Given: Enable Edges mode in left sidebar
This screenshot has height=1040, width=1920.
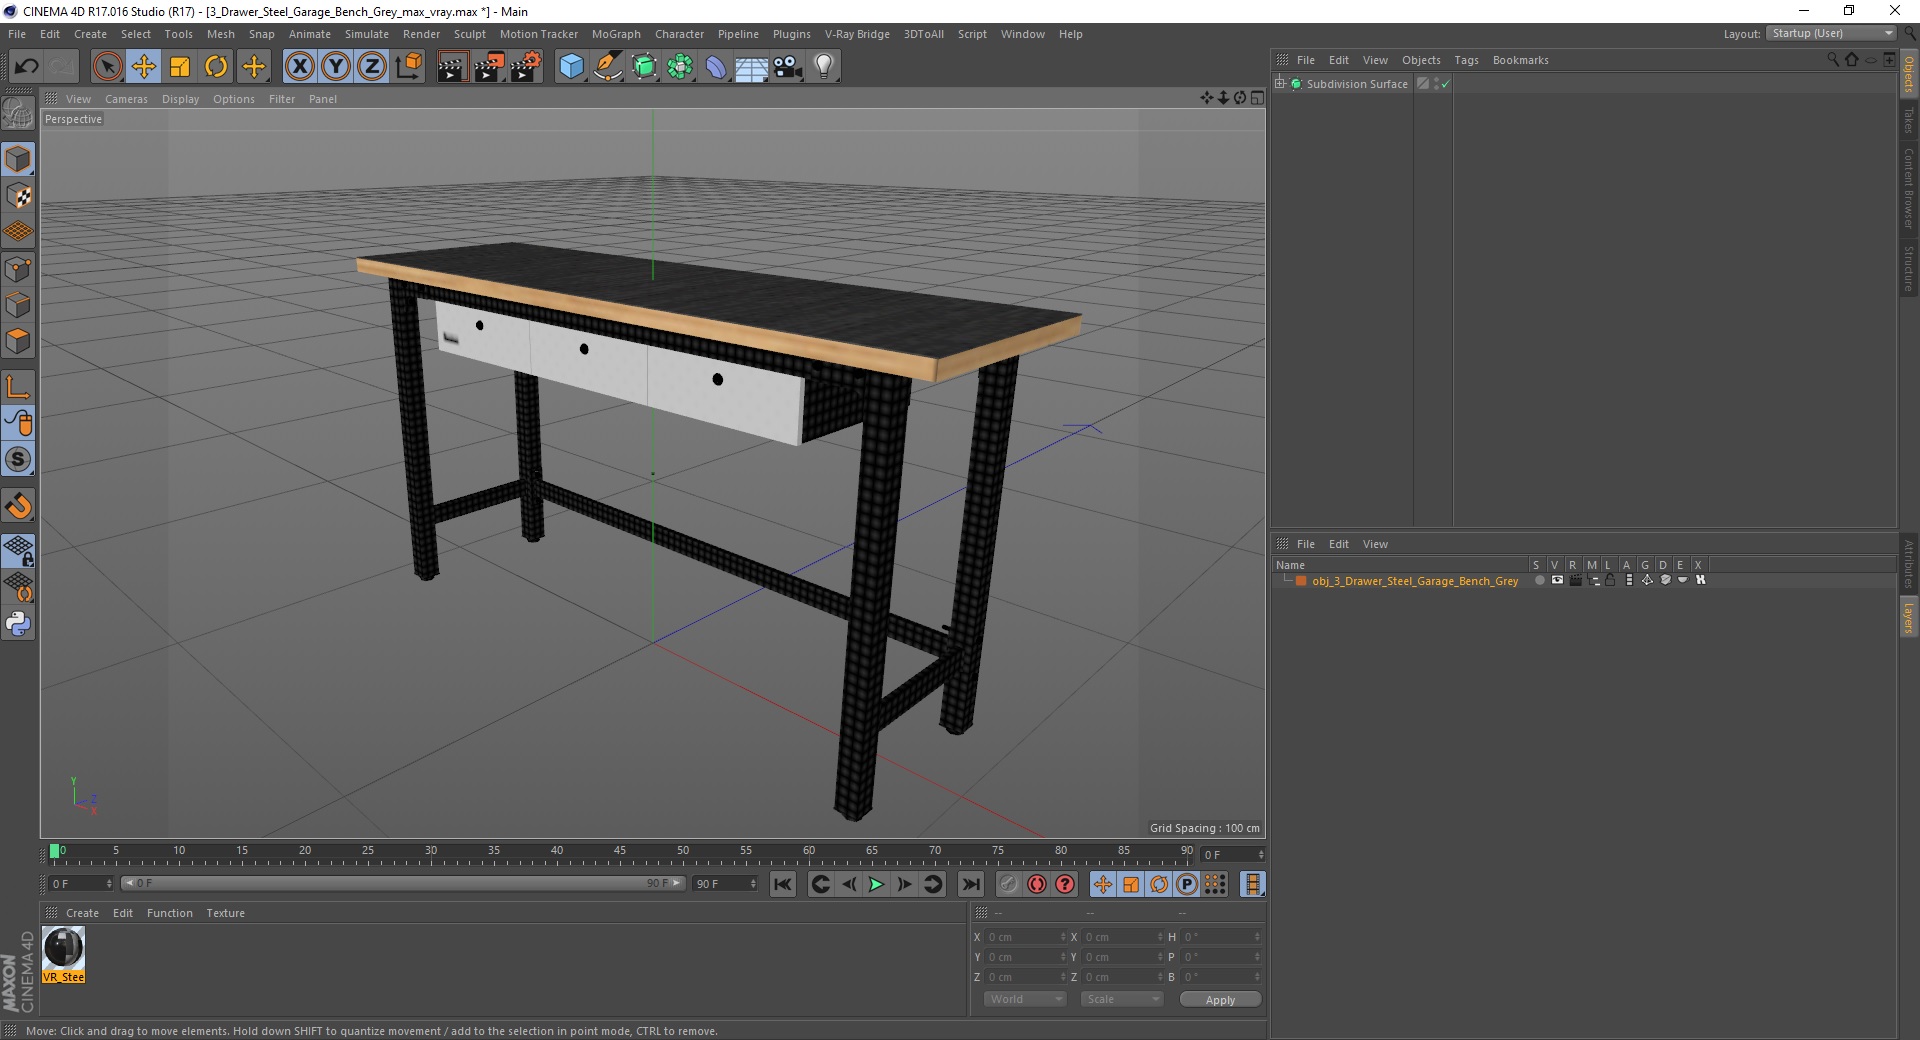Looking at the screenshot, I should tap(18, 305).
